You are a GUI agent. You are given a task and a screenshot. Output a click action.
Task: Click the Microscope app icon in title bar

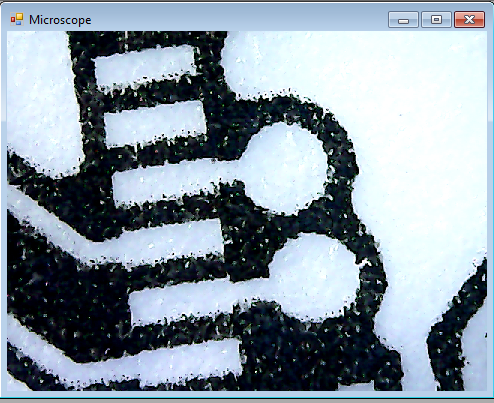point(17,19)
